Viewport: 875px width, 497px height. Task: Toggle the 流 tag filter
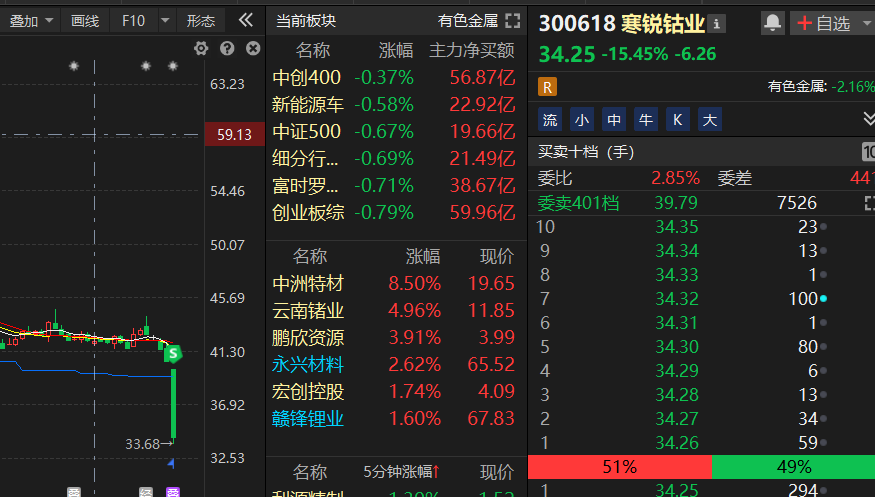click(550, 120)
